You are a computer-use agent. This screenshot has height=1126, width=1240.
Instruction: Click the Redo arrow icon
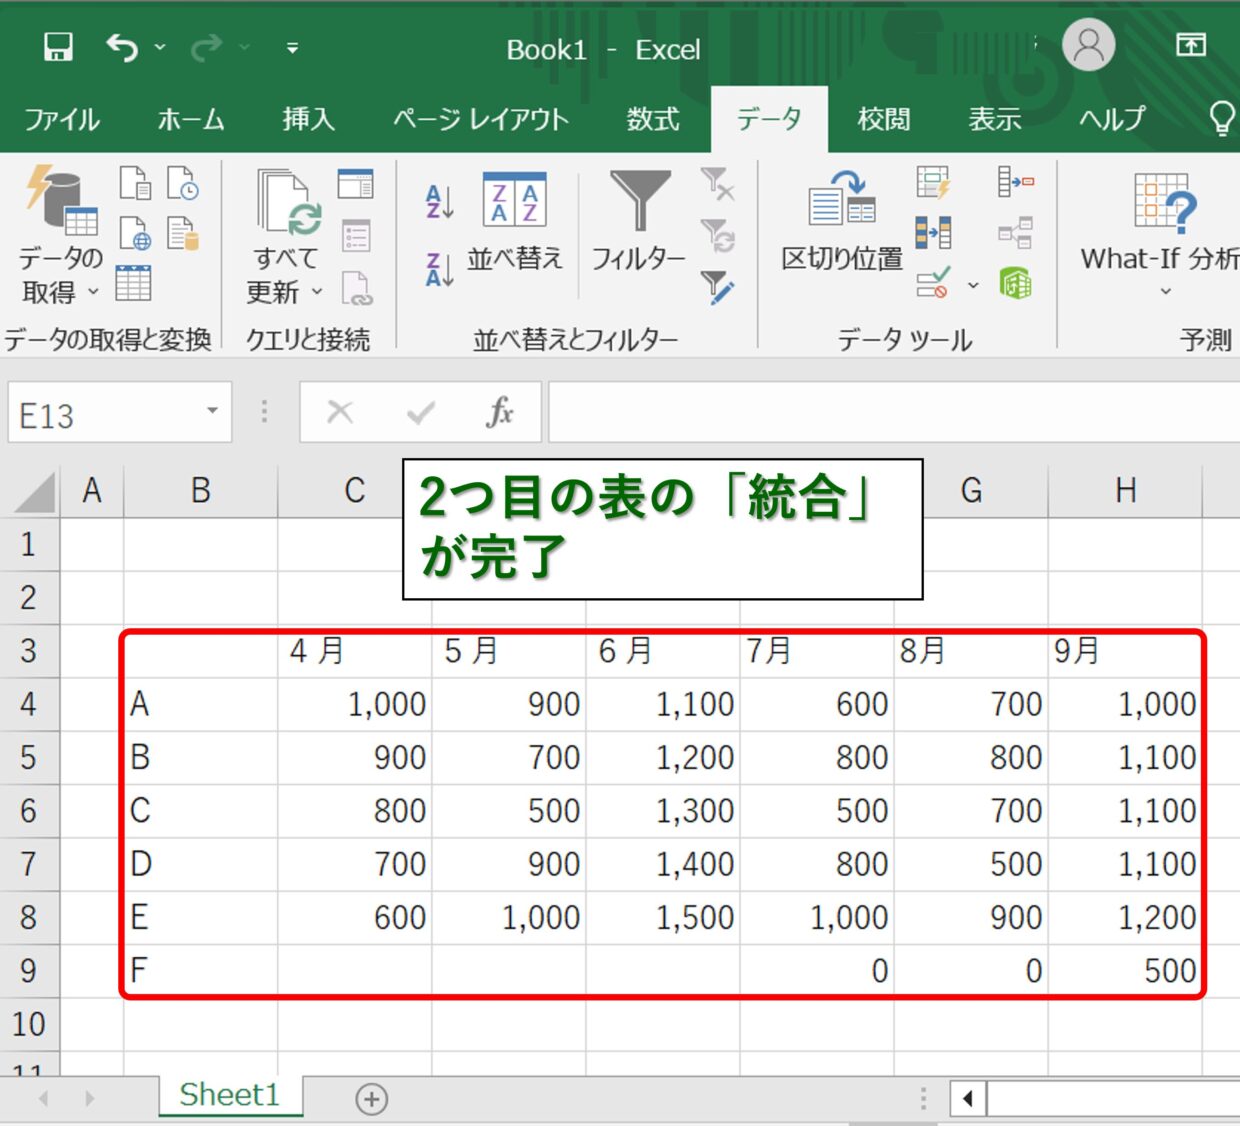pos(206,47)
